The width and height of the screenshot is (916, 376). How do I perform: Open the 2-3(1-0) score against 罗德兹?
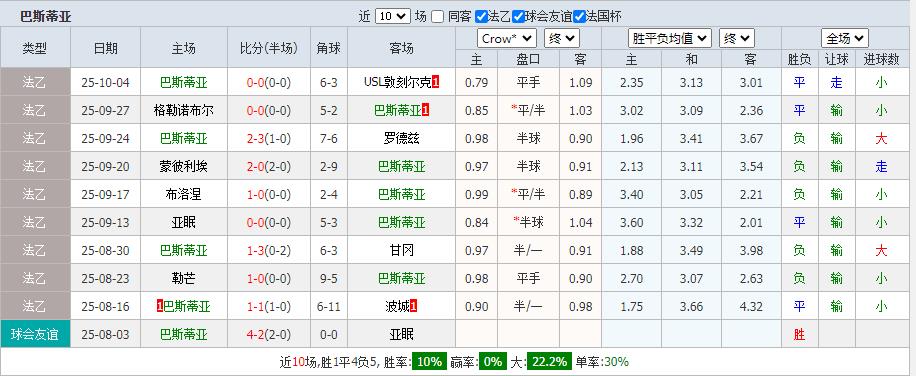tap(269, 138)
